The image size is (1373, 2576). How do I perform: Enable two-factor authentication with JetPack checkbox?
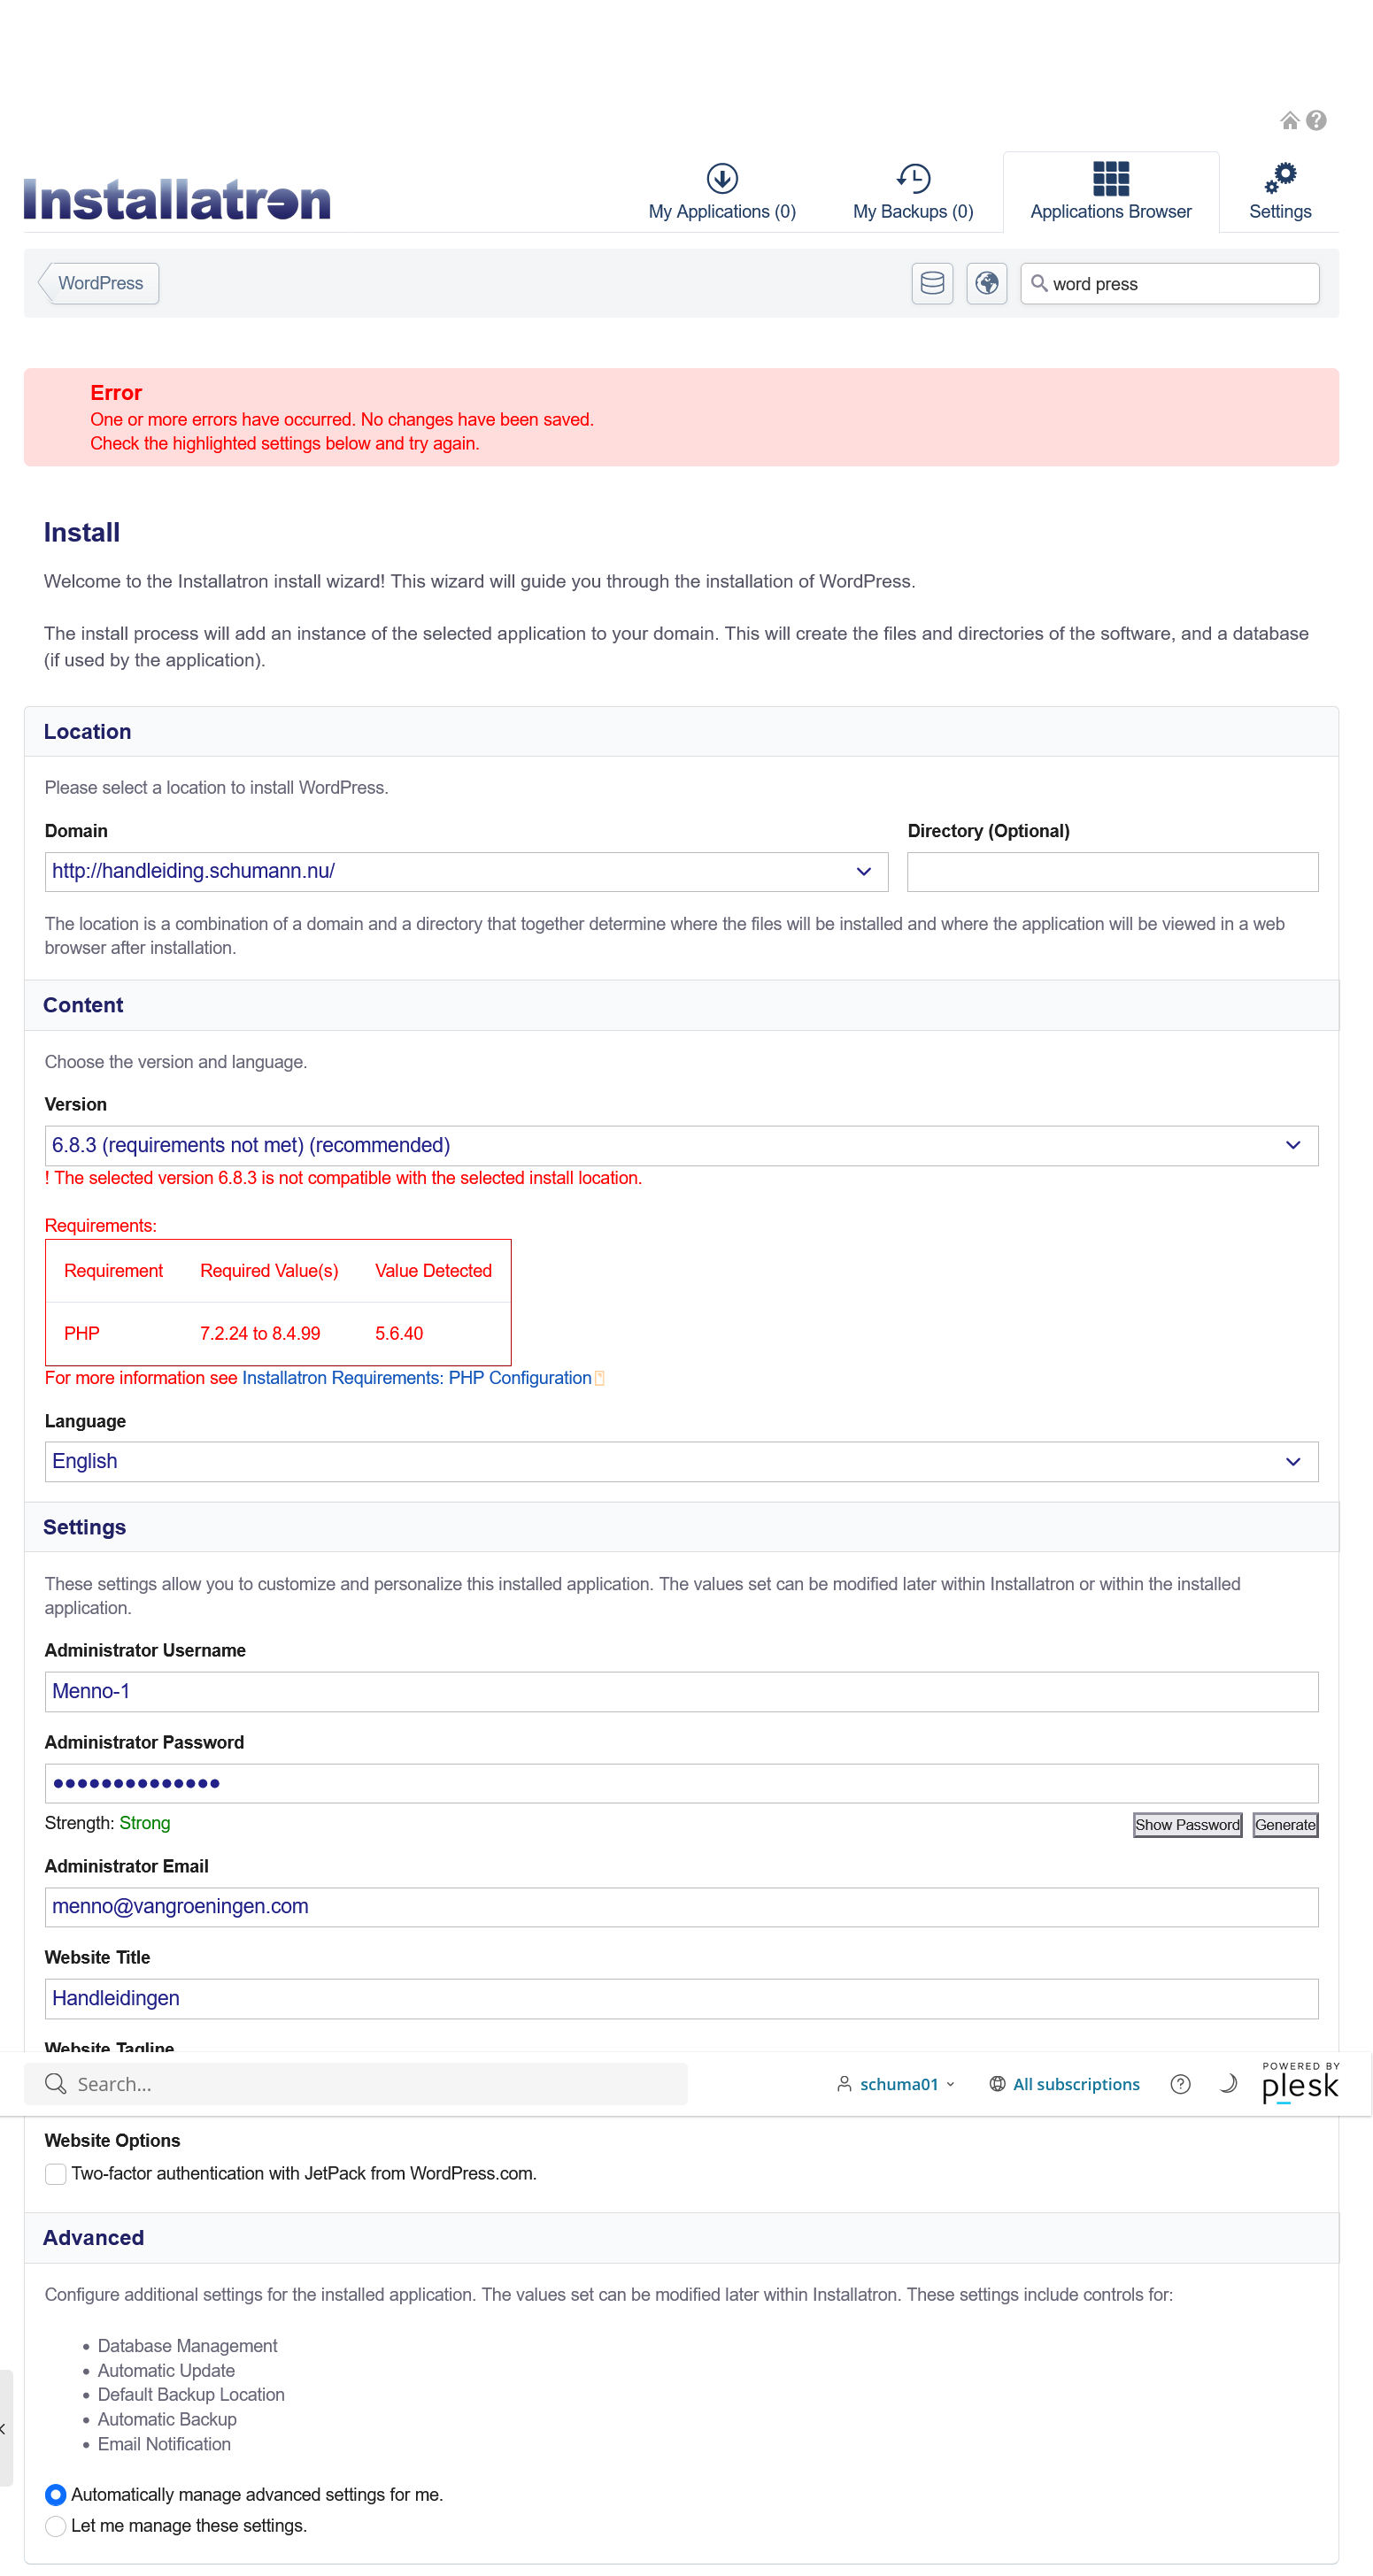click(x=56, y=2174)
